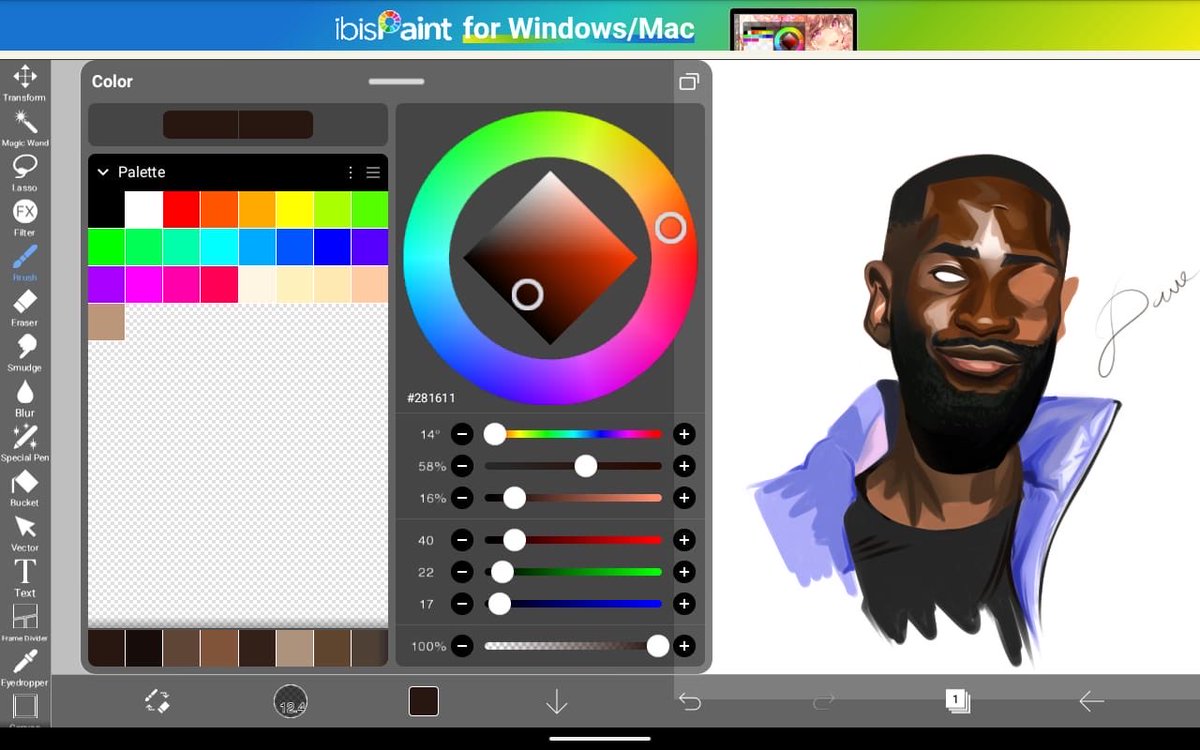Decrease blue value with minus at 17
This screenshot has width=1200, height=750.
pos(461,604)
